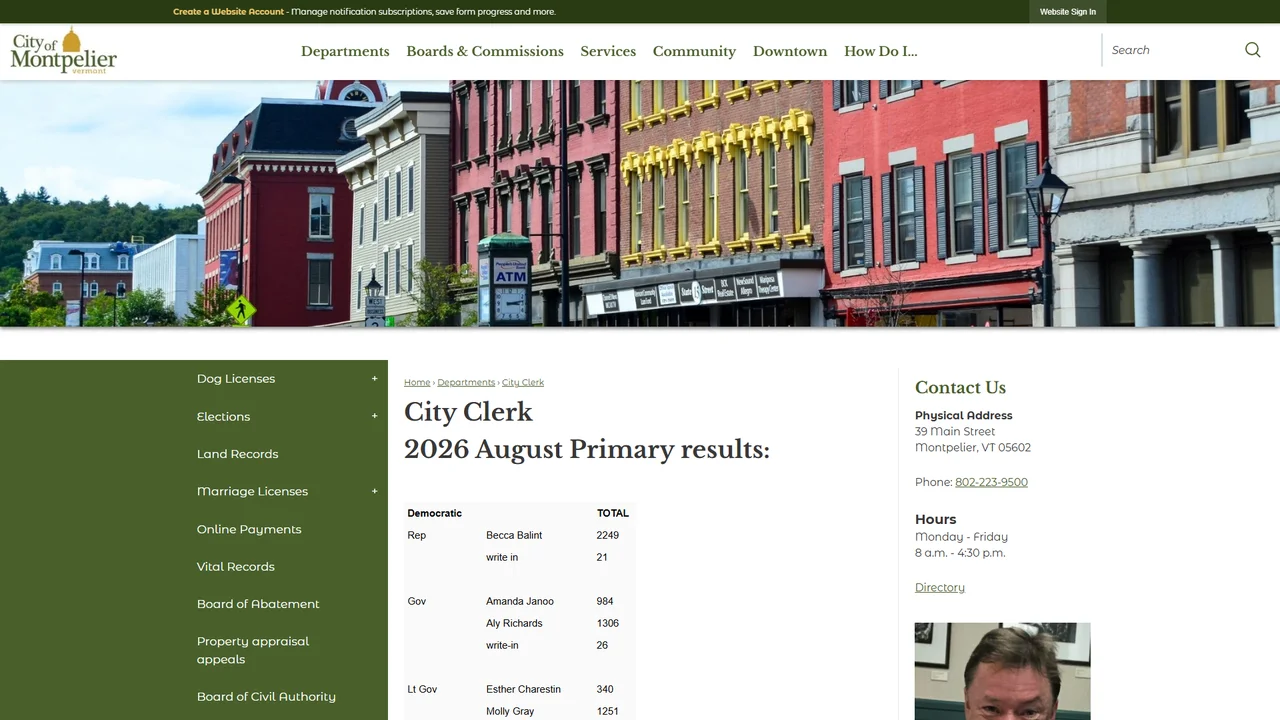Open the City Clerk breadcrumb link

click(523, 382)
